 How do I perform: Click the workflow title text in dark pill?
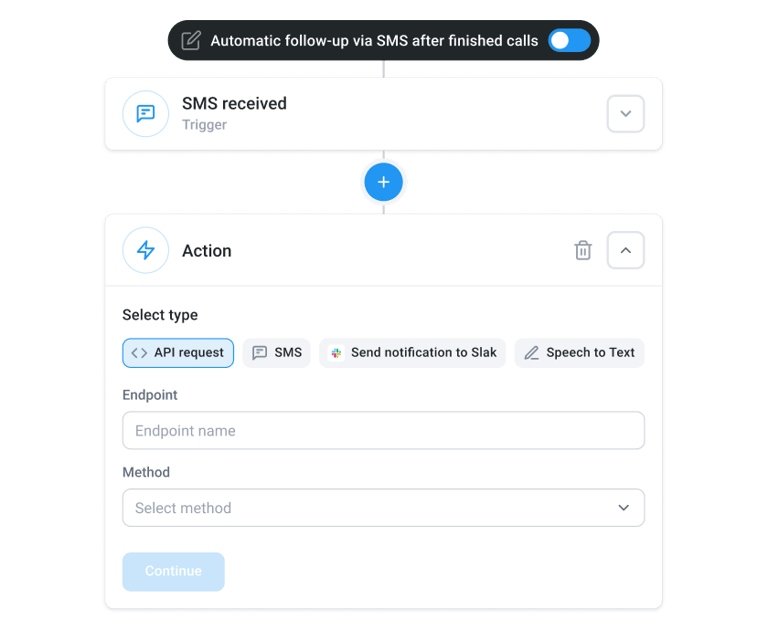pos(374,41)
